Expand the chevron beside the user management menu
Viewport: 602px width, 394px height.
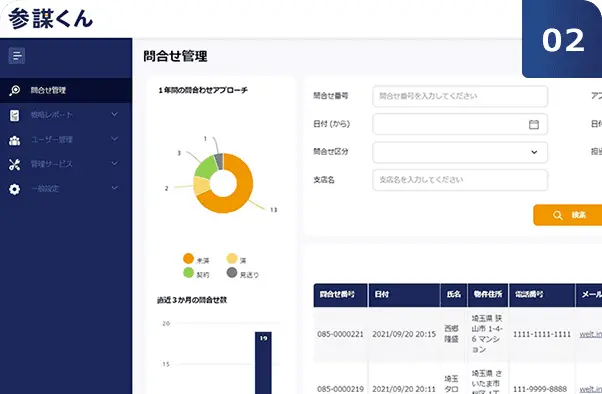tap(114, 139)
